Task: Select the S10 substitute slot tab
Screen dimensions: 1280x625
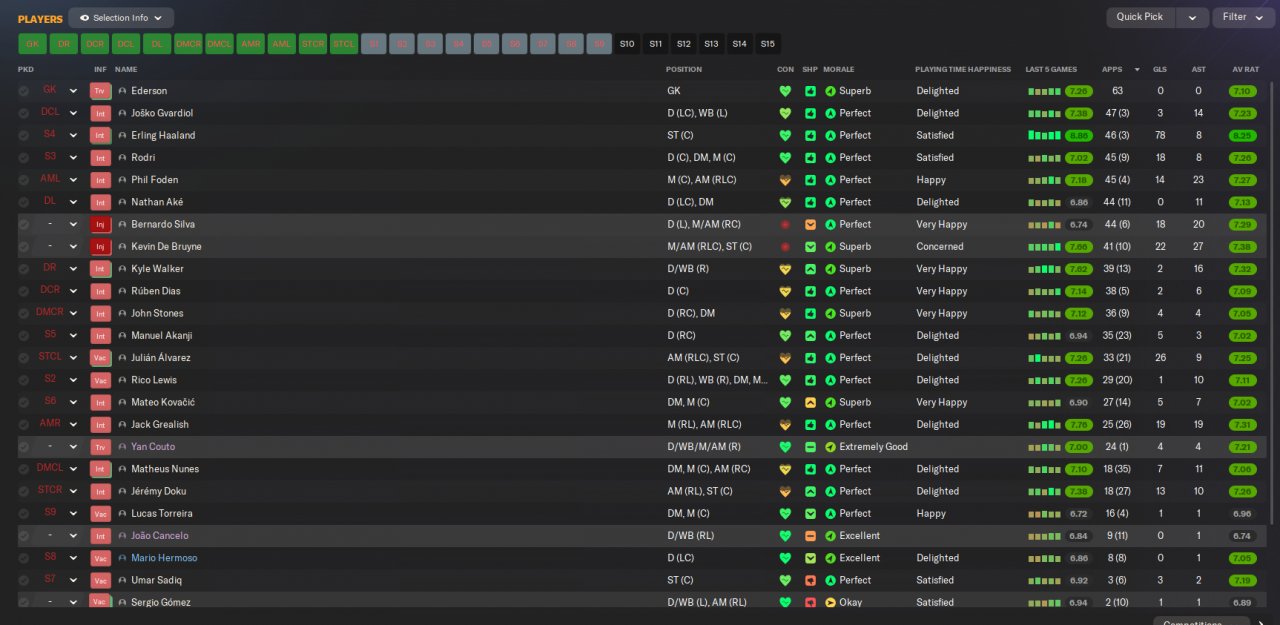Action: (x=627, y=44)
